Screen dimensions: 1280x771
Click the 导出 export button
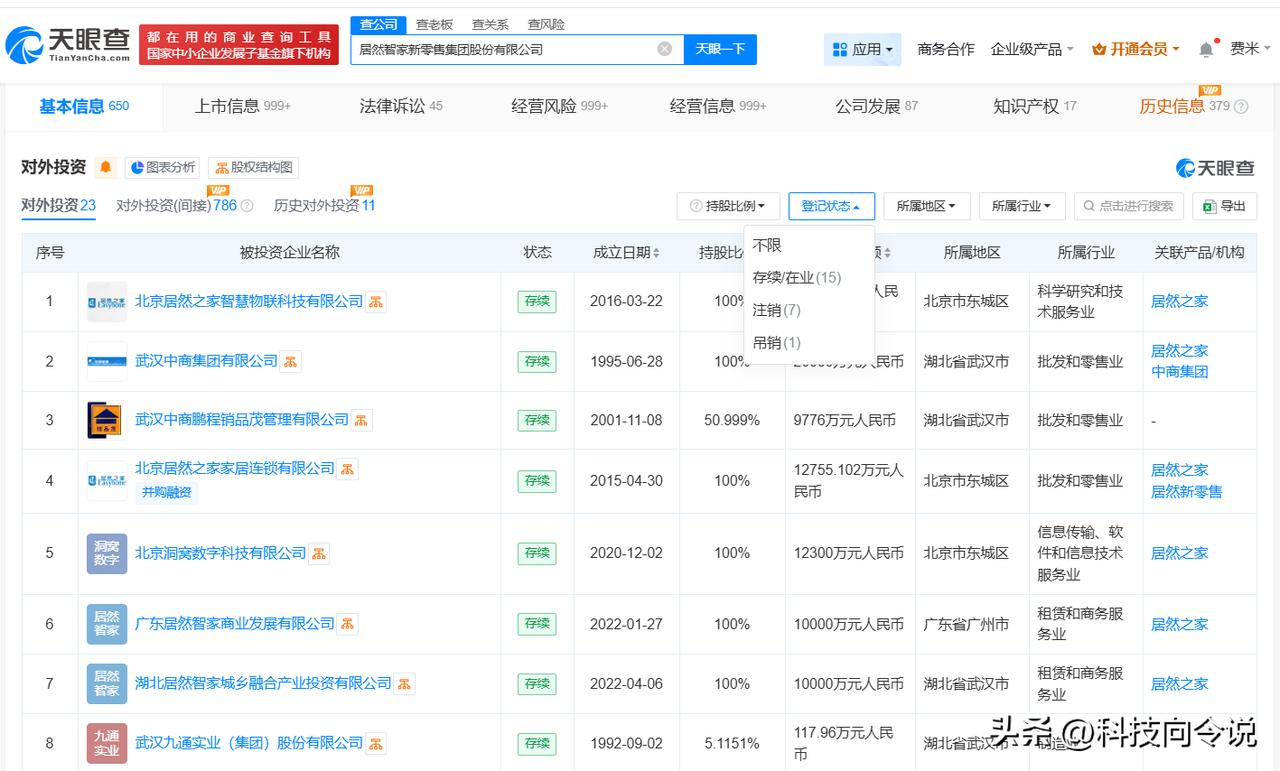1225,206
